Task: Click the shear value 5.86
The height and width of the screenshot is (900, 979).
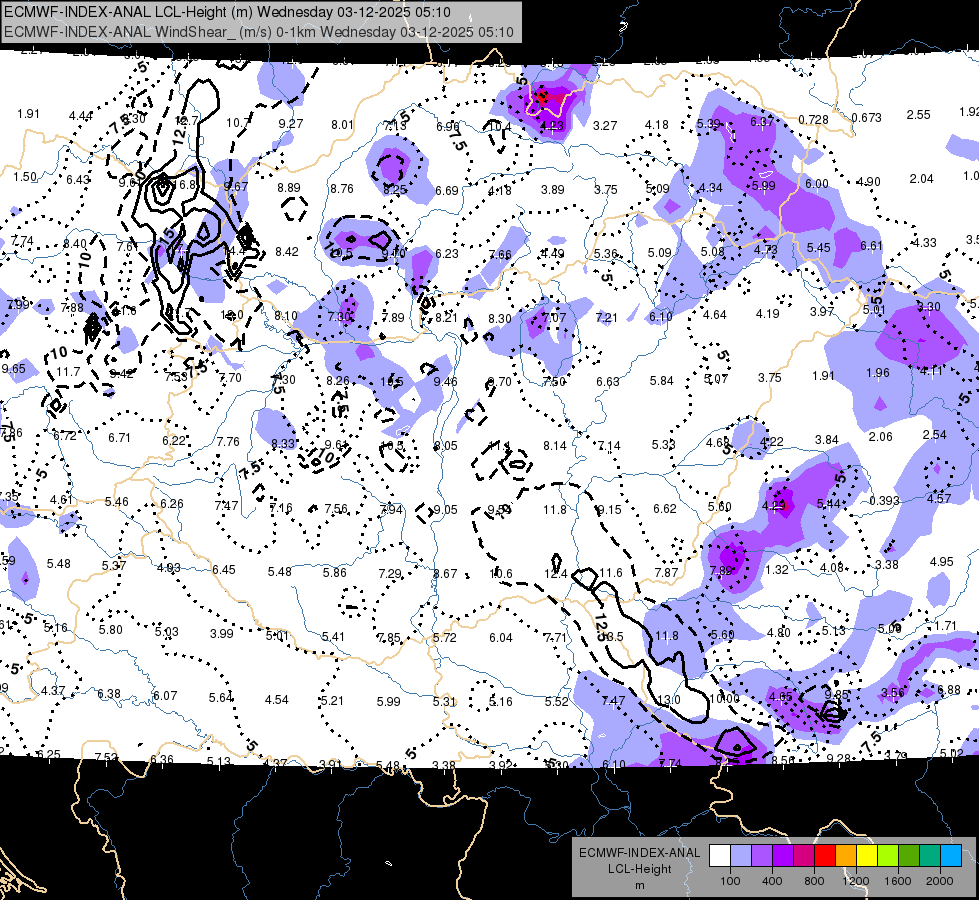Action: pyautogui.click(x=335, y=573)
